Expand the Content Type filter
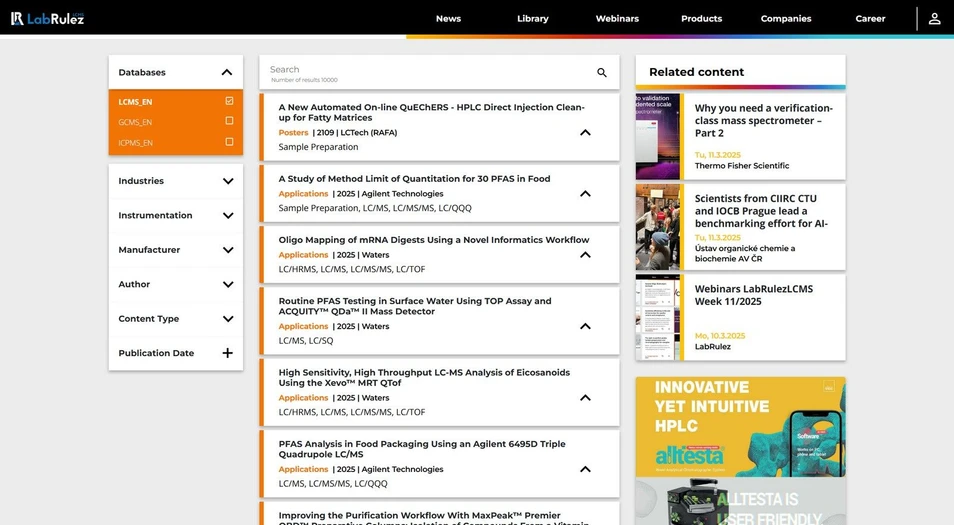 [x=228, y=319]
